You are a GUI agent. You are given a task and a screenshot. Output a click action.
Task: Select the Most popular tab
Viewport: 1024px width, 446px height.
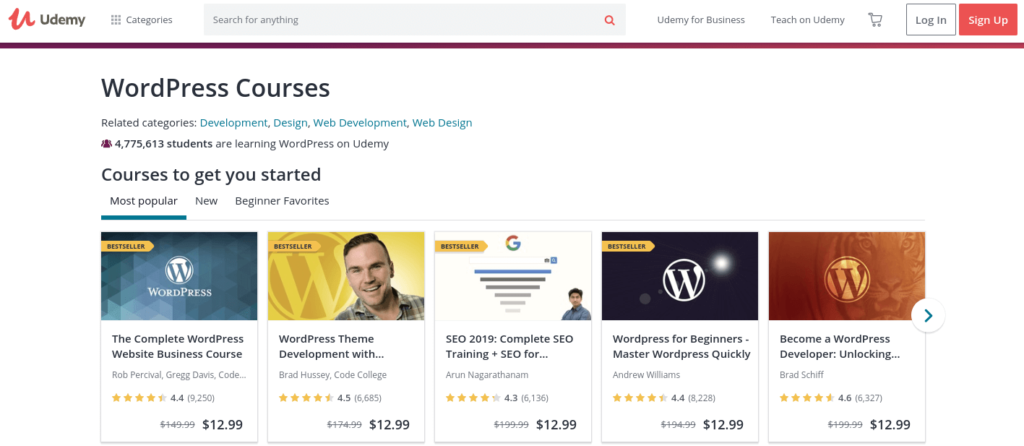pos(143,201)
